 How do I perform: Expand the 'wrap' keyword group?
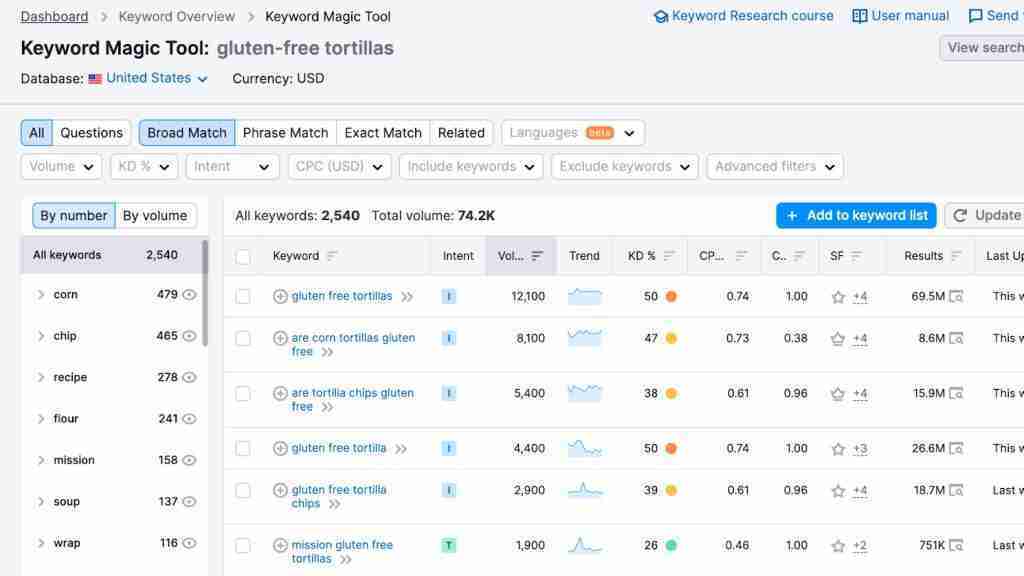tap(40, 543)
